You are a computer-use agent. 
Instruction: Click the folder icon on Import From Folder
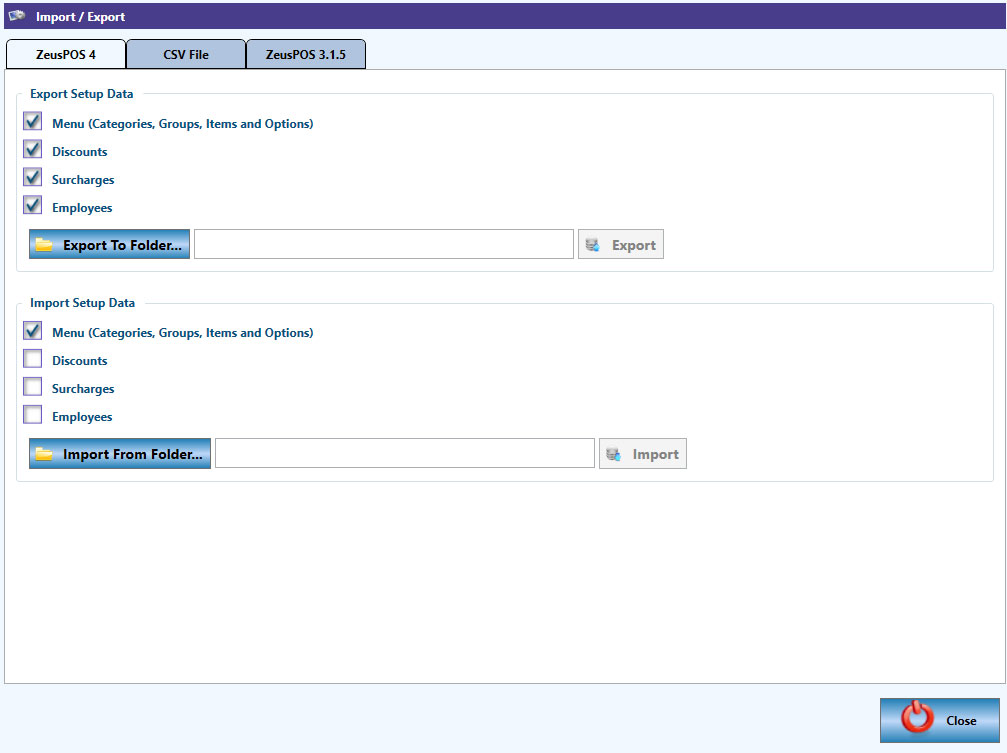pos(44,454)
